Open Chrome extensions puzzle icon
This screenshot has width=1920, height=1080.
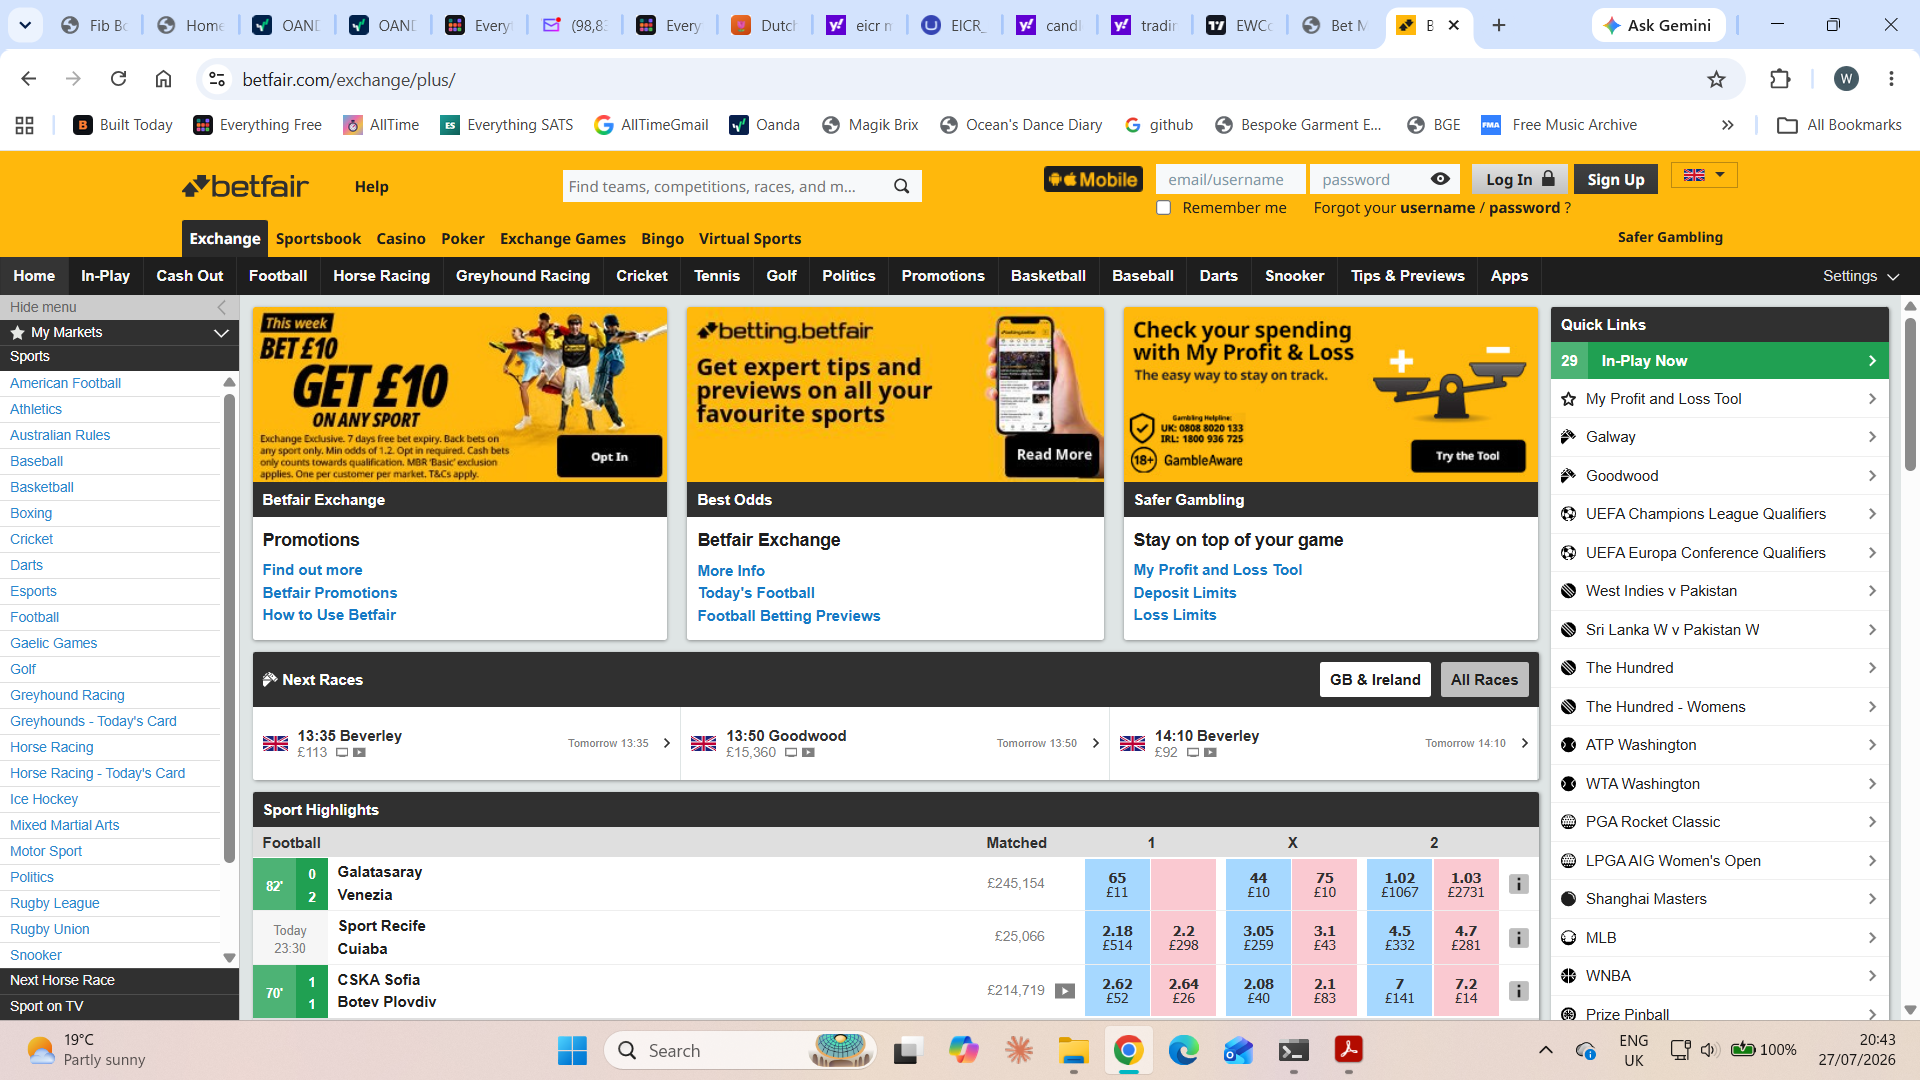coord(1780,79)
